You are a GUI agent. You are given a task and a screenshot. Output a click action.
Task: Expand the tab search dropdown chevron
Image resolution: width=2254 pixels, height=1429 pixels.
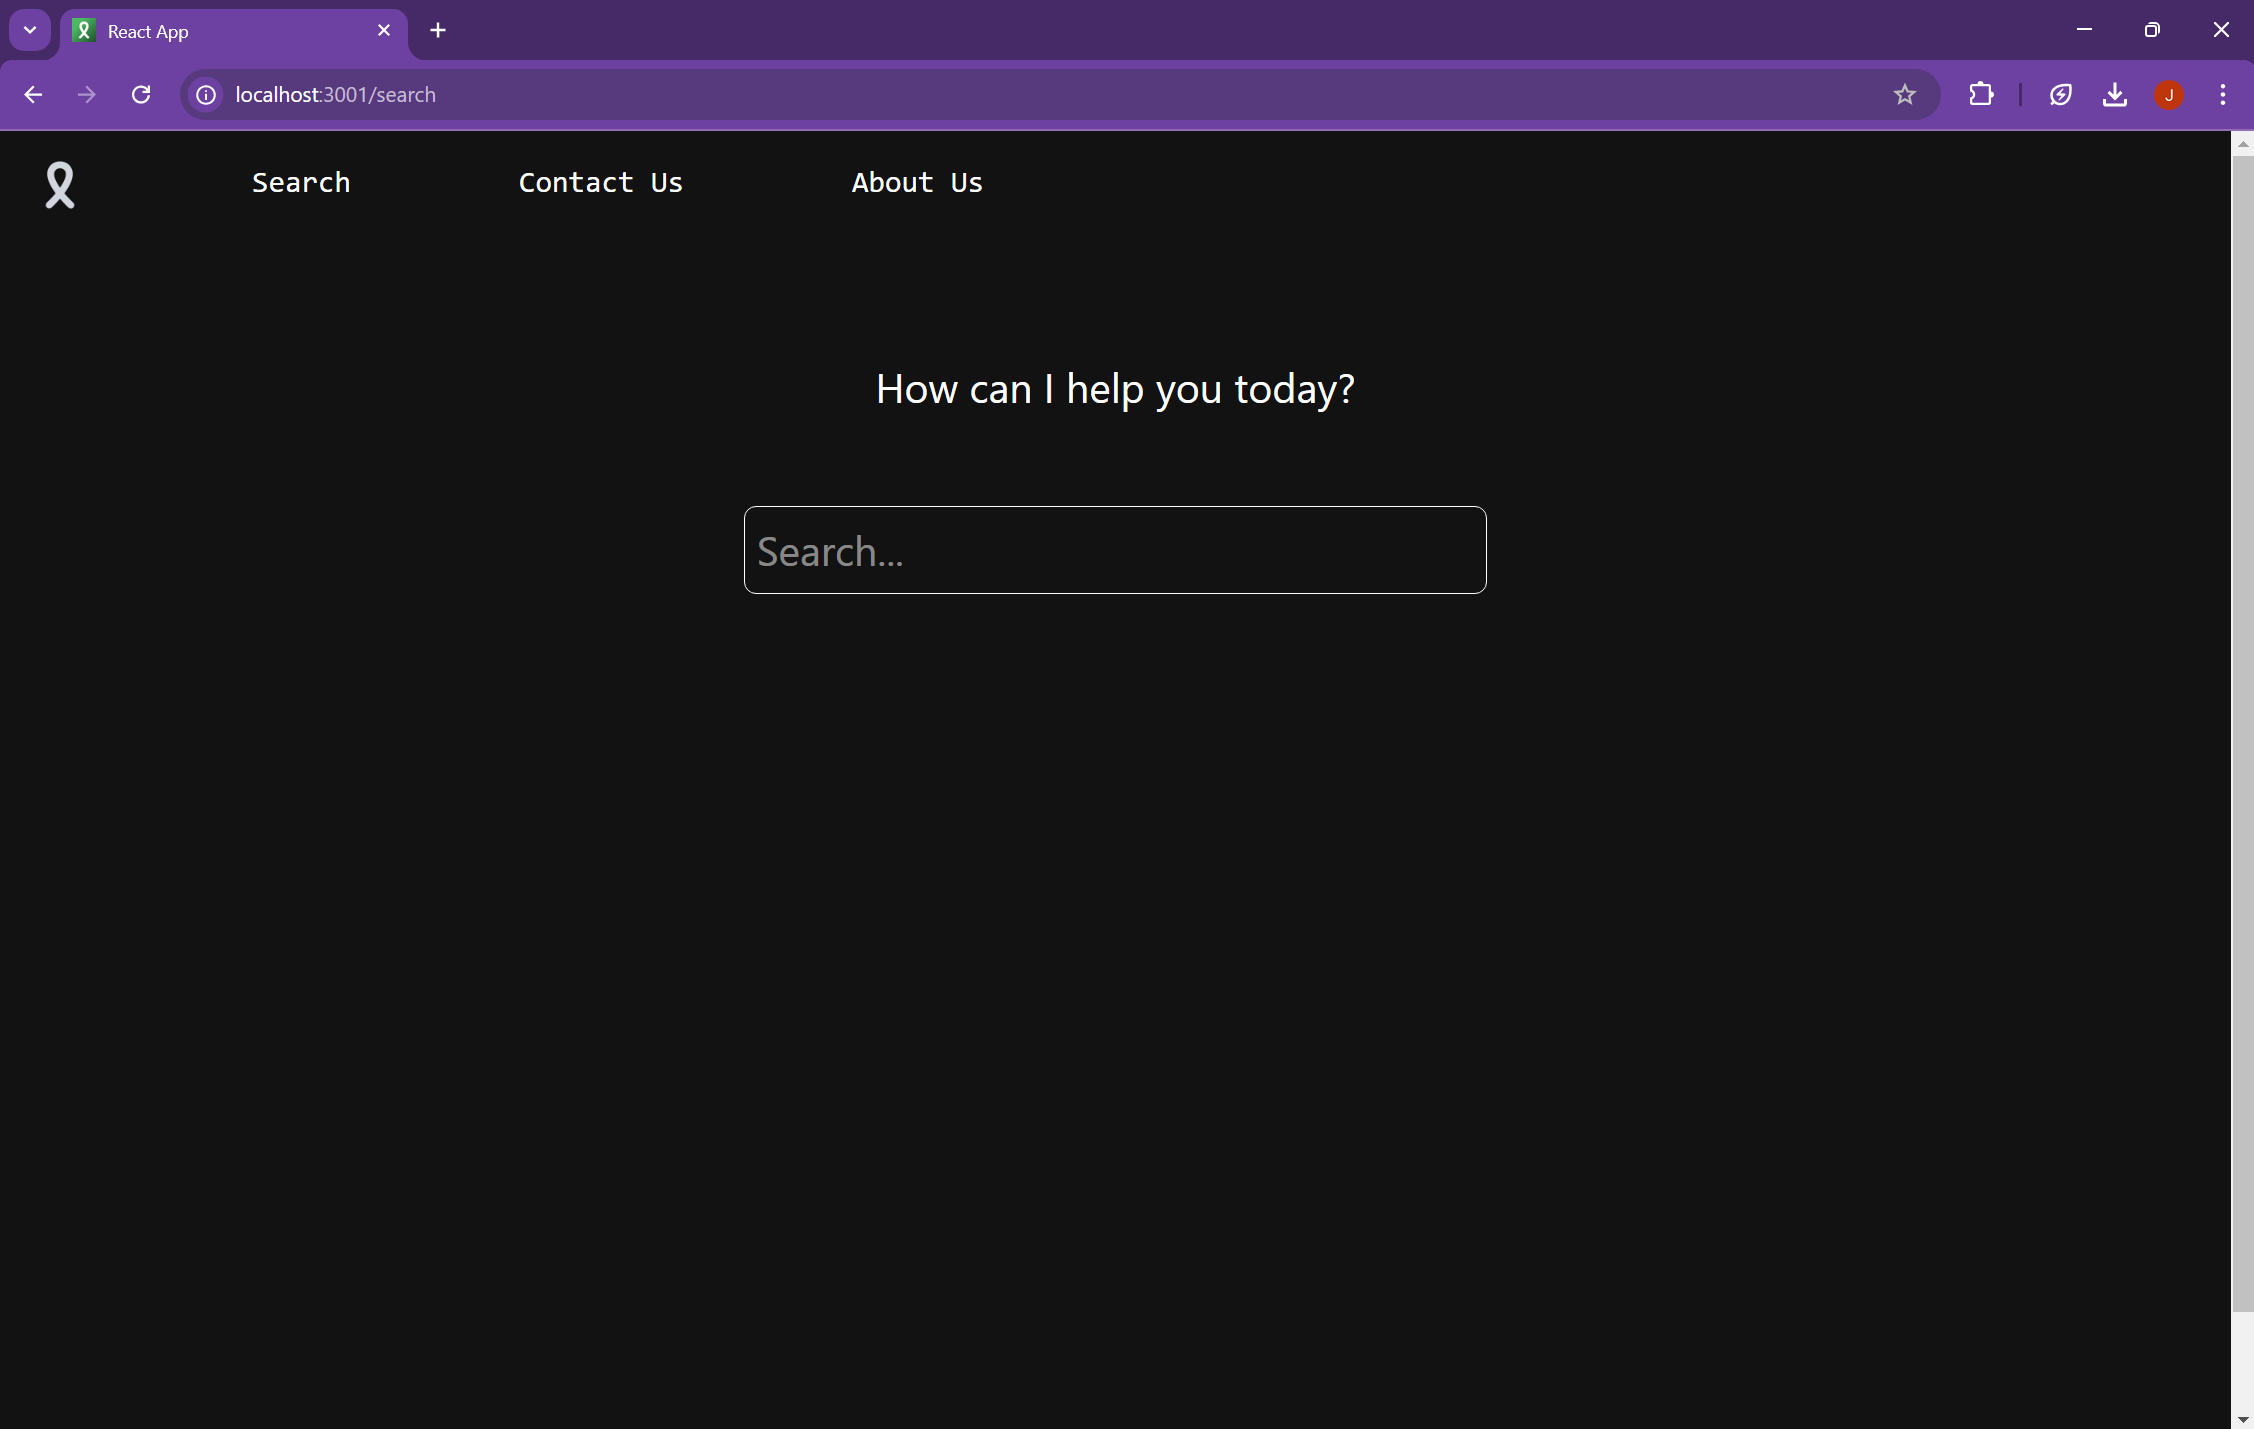coord(30,30)
